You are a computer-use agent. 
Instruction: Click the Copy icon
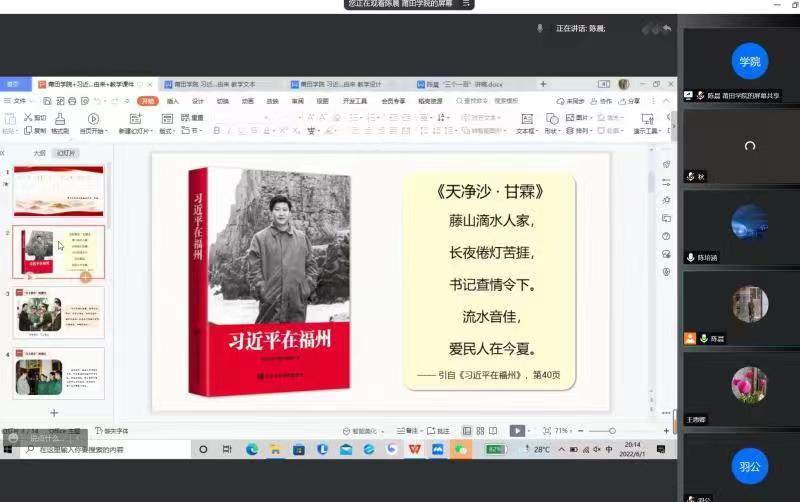[x=28, y=131]
